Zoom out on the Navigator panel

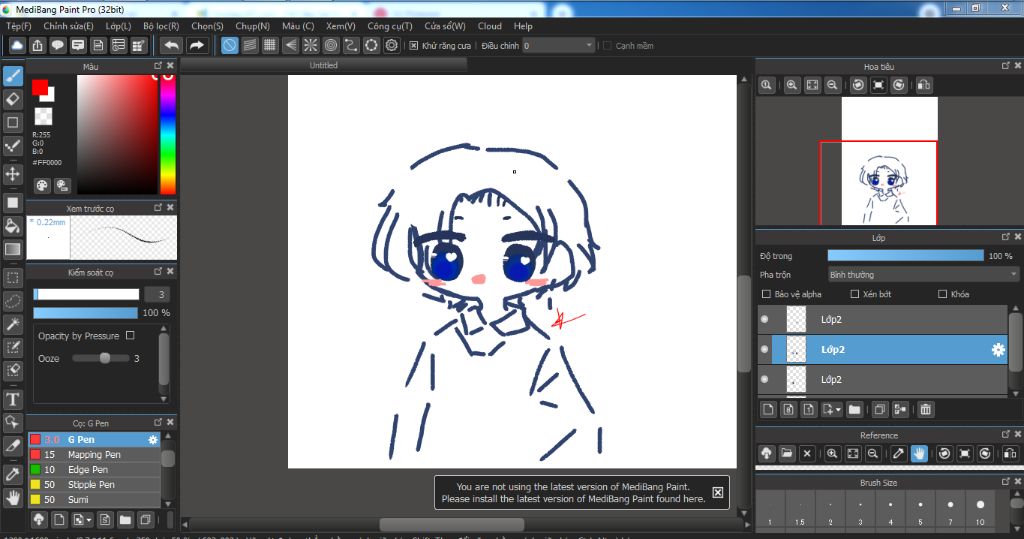pyautogui.click(x=832, y=85)
